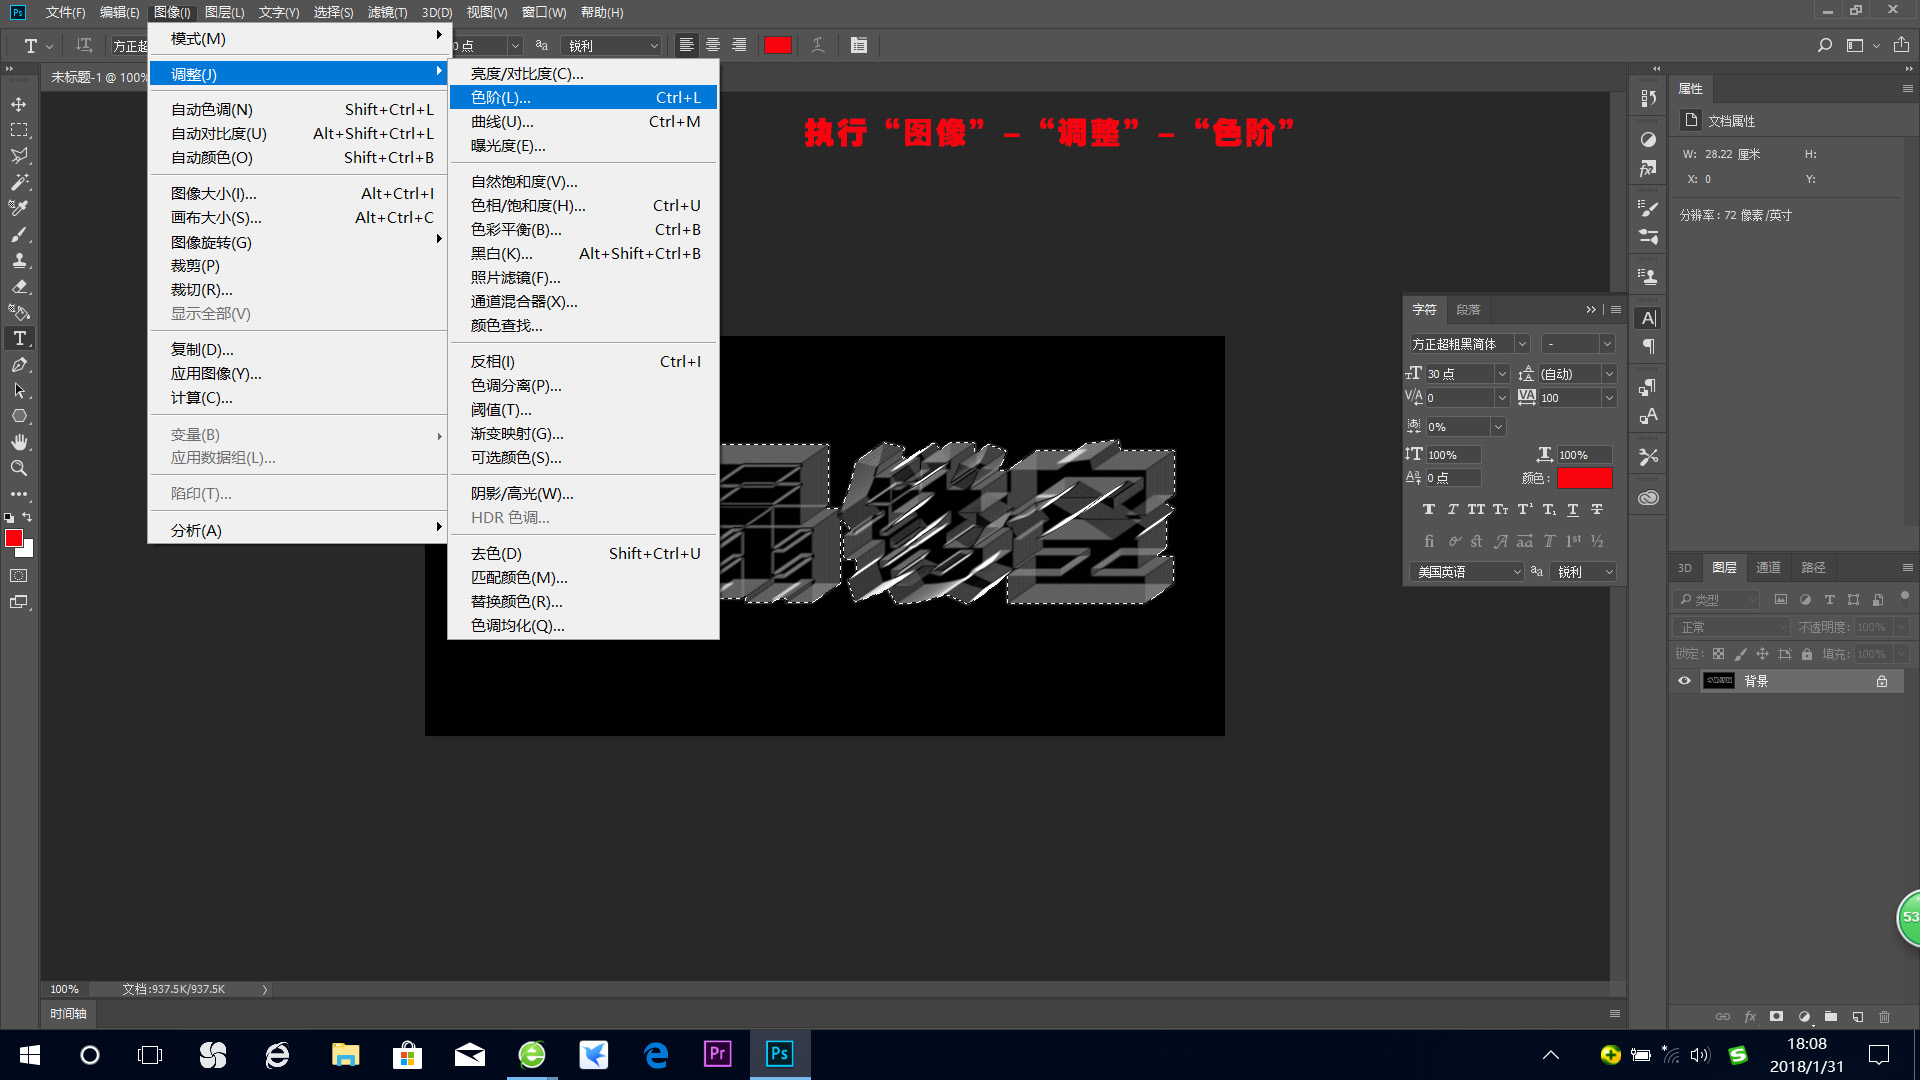Image resolution: width=1920 pixels, height=1080 pixels.
Task: Open the language dropdown showing 美国英语
Action: pyautogui.click(x=1466, y=571)
